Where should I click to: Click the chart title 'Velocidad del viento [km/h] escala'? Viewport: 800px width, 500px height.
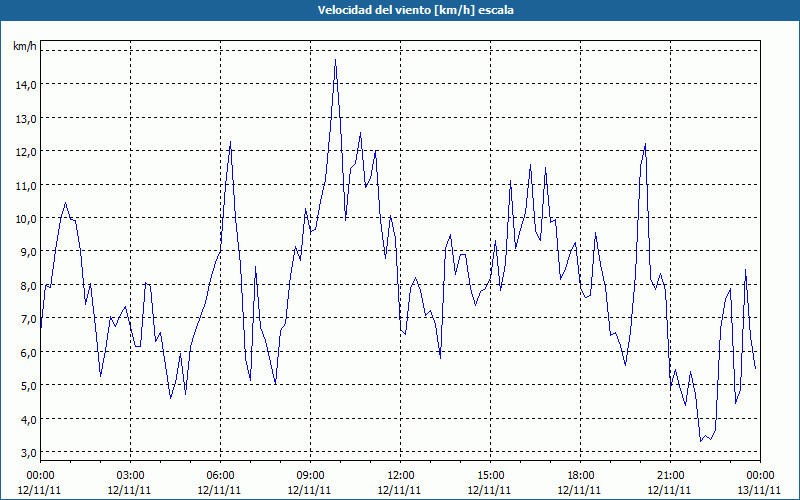[x=415, y=10]
